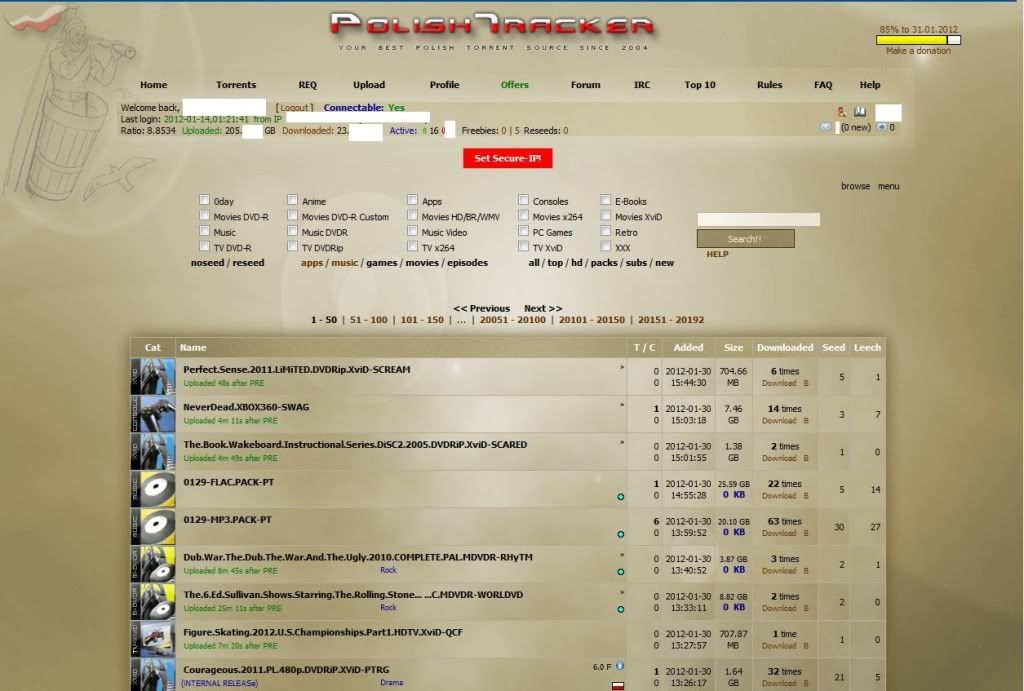Click the green circle icon in 0129-FLAC.PACK-PT row

click(x=620, y=497)
